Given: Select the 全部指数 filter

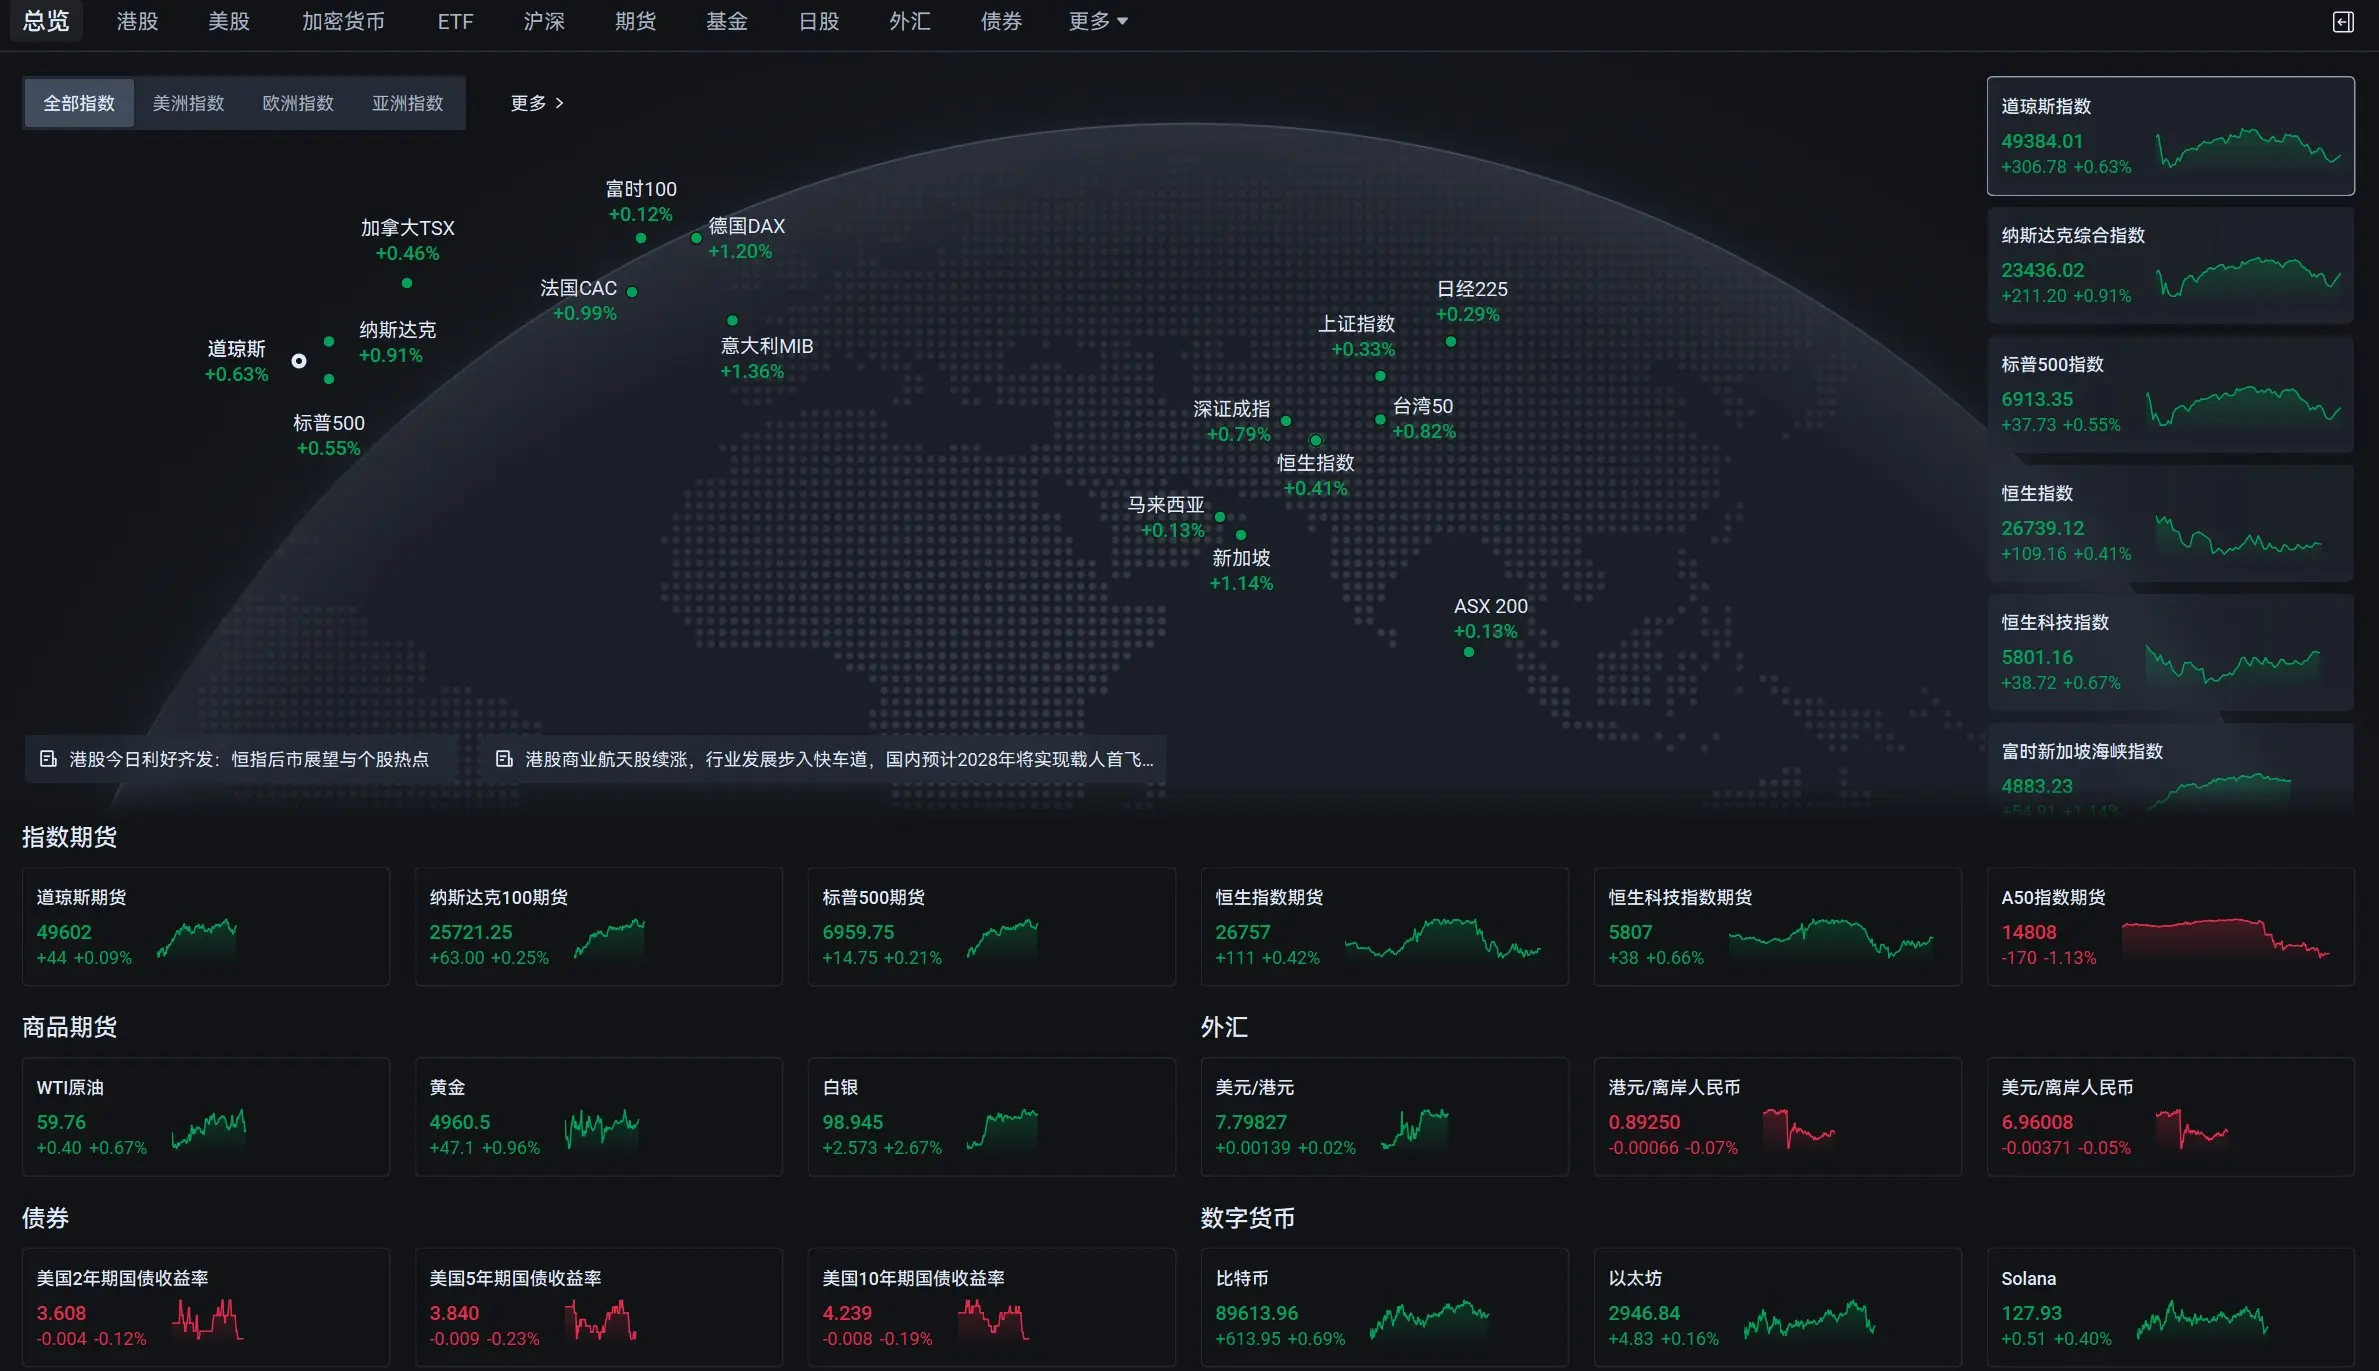Looking at the screenshot, I should 79,103.
